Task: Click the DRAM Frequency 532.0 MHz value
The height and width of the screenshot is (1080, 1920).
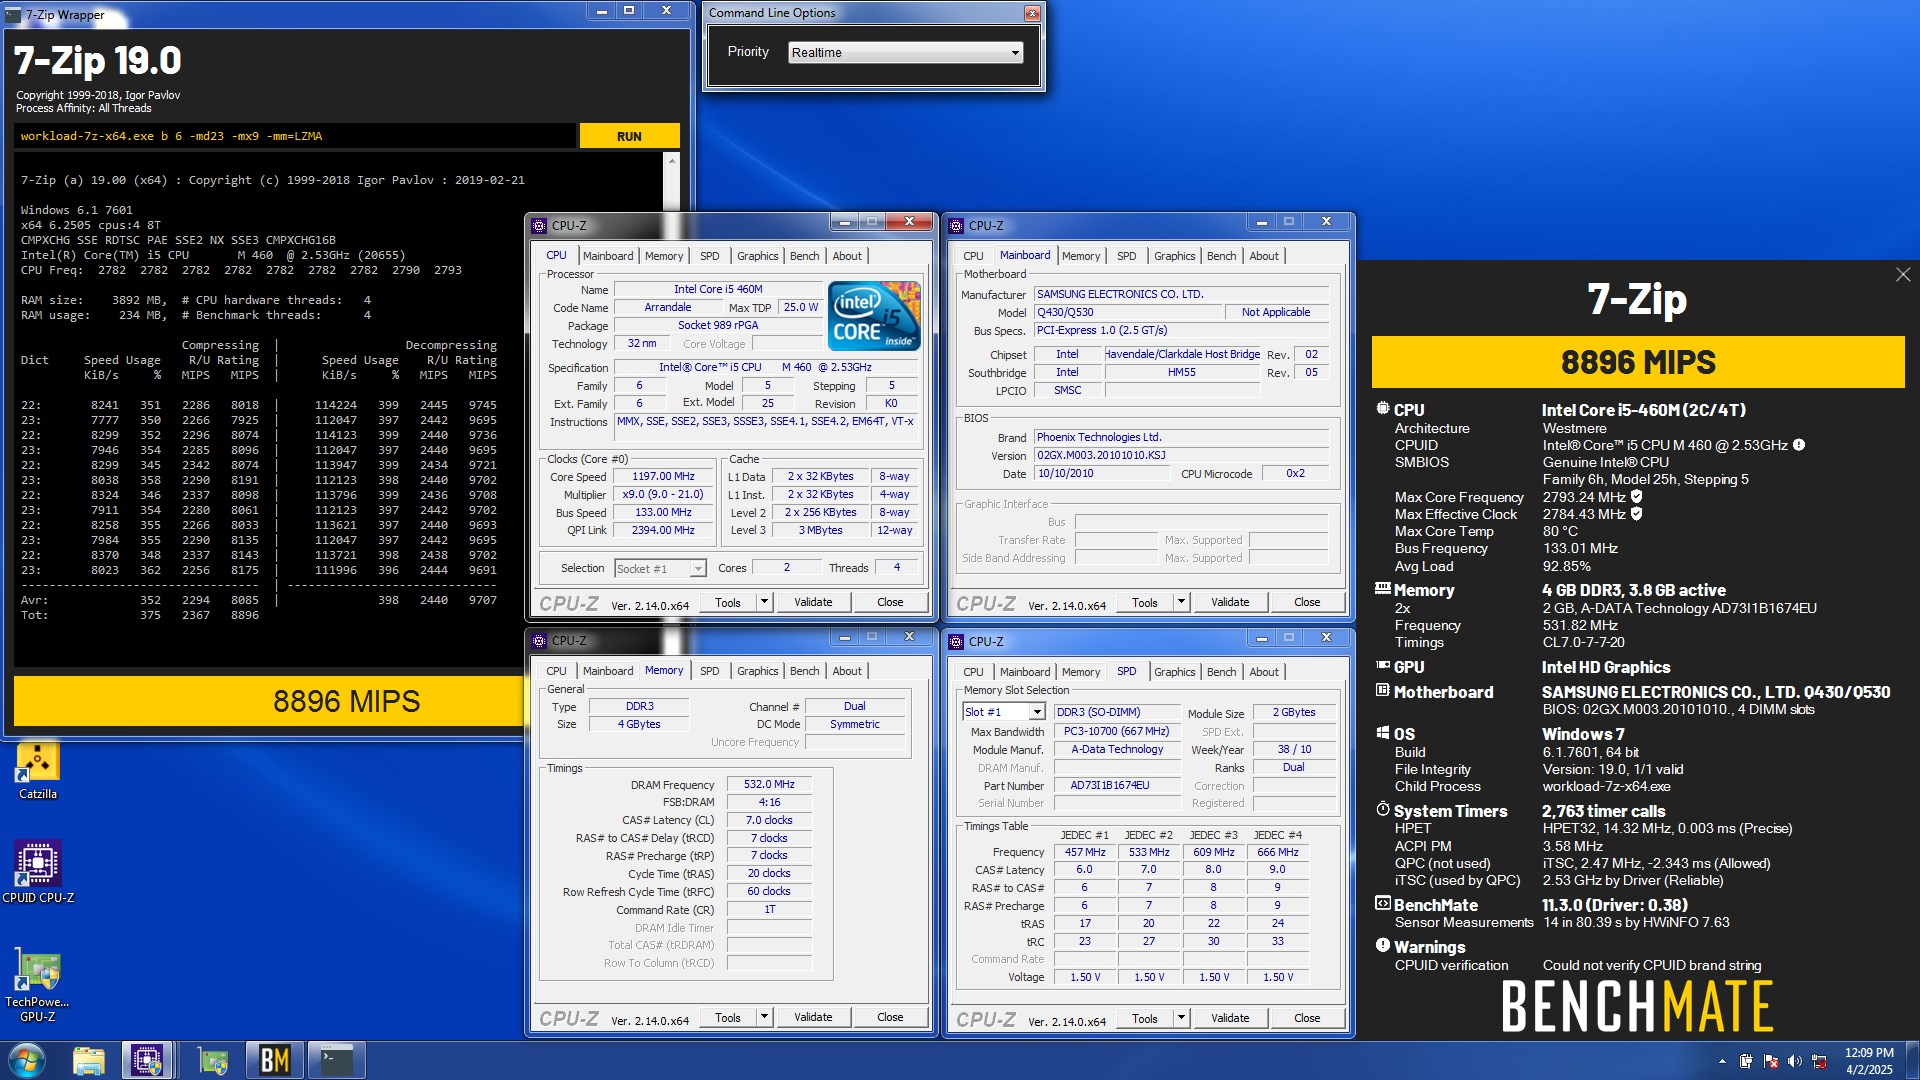Action: point(769,784)
